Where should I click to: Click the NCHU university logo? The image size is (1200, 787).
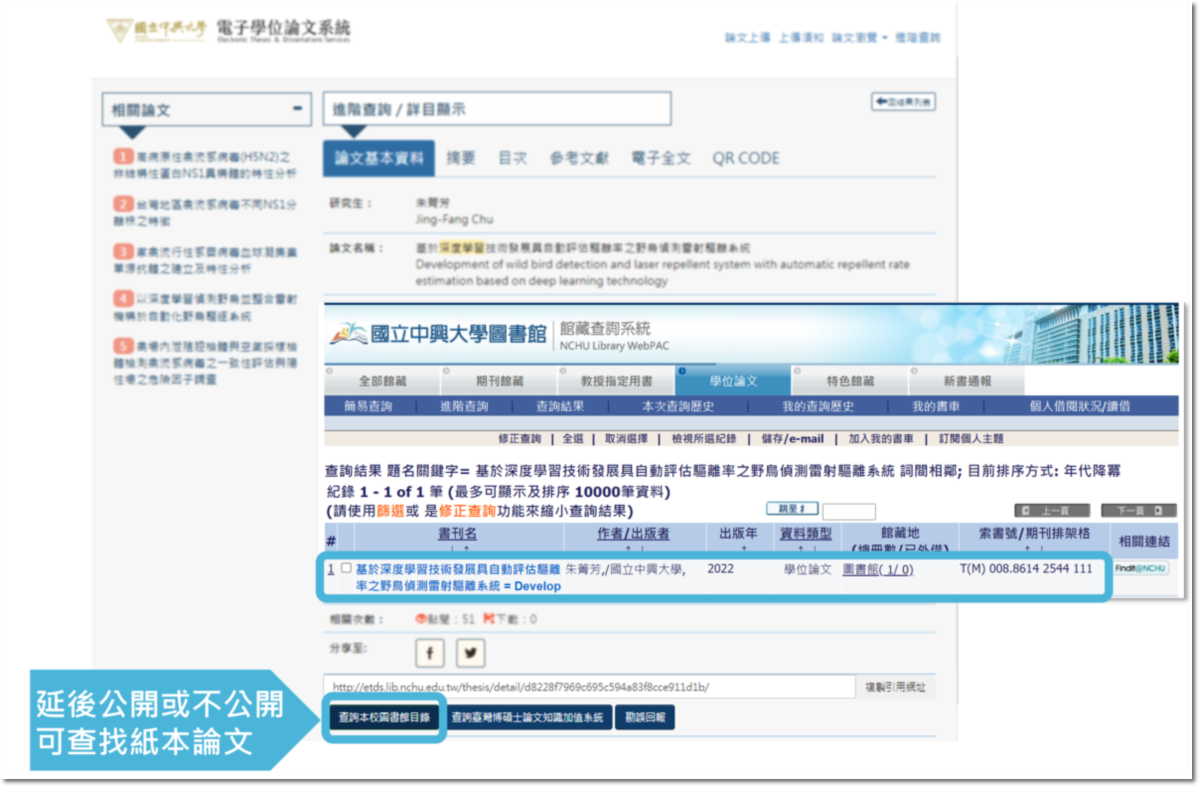[x=156, y=30]
